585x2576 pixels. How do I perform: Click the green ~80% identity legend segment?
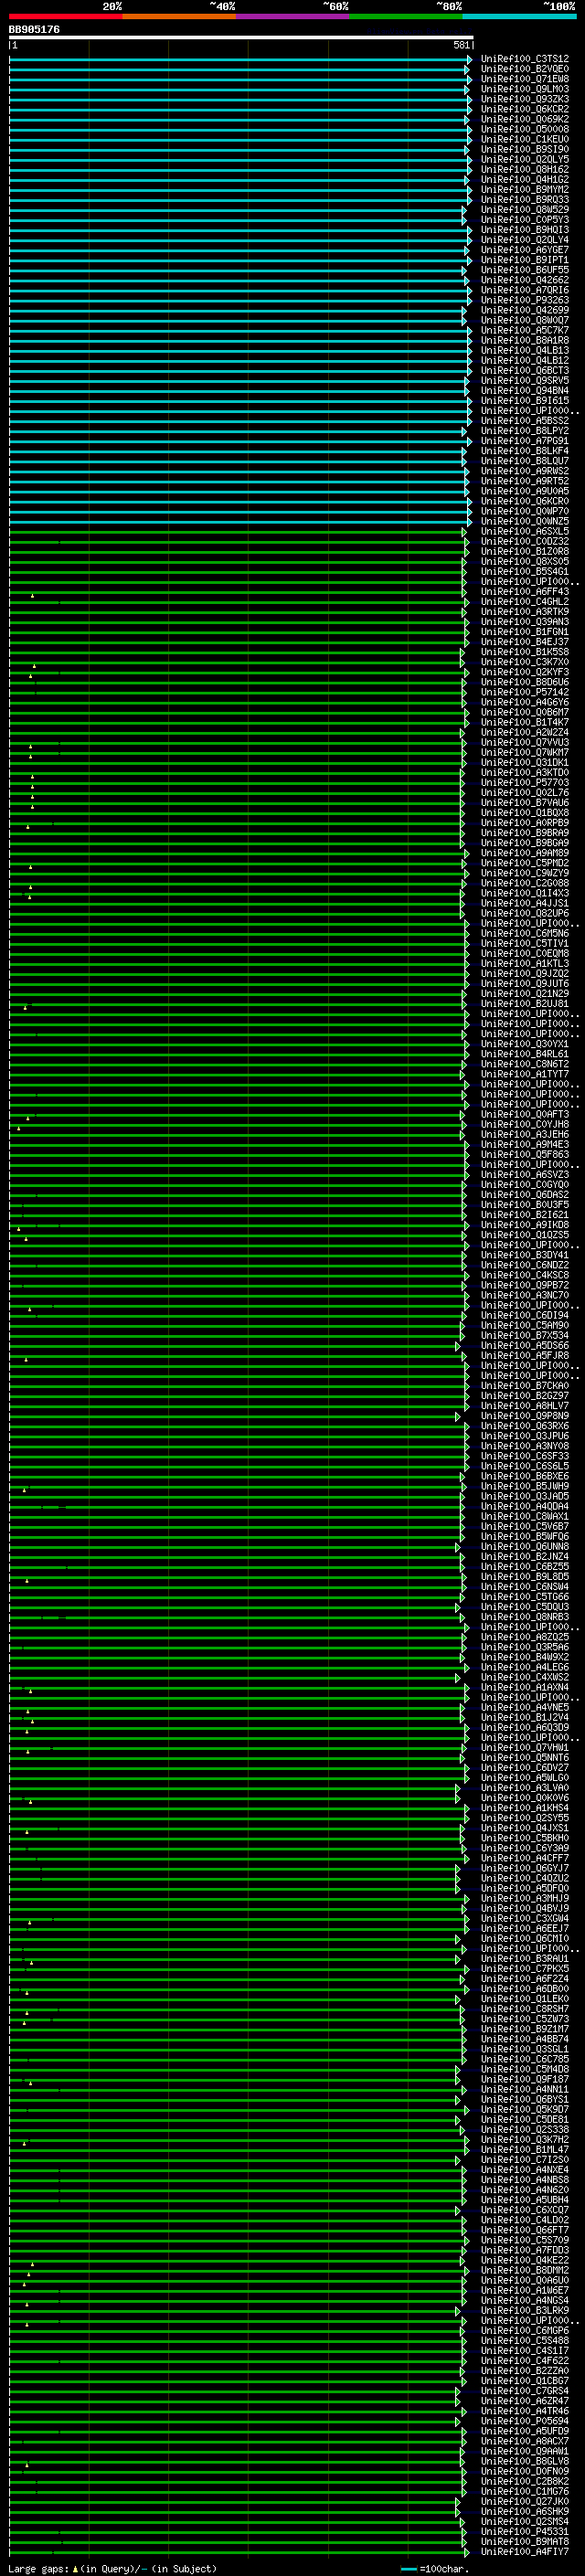coord(406,16)
